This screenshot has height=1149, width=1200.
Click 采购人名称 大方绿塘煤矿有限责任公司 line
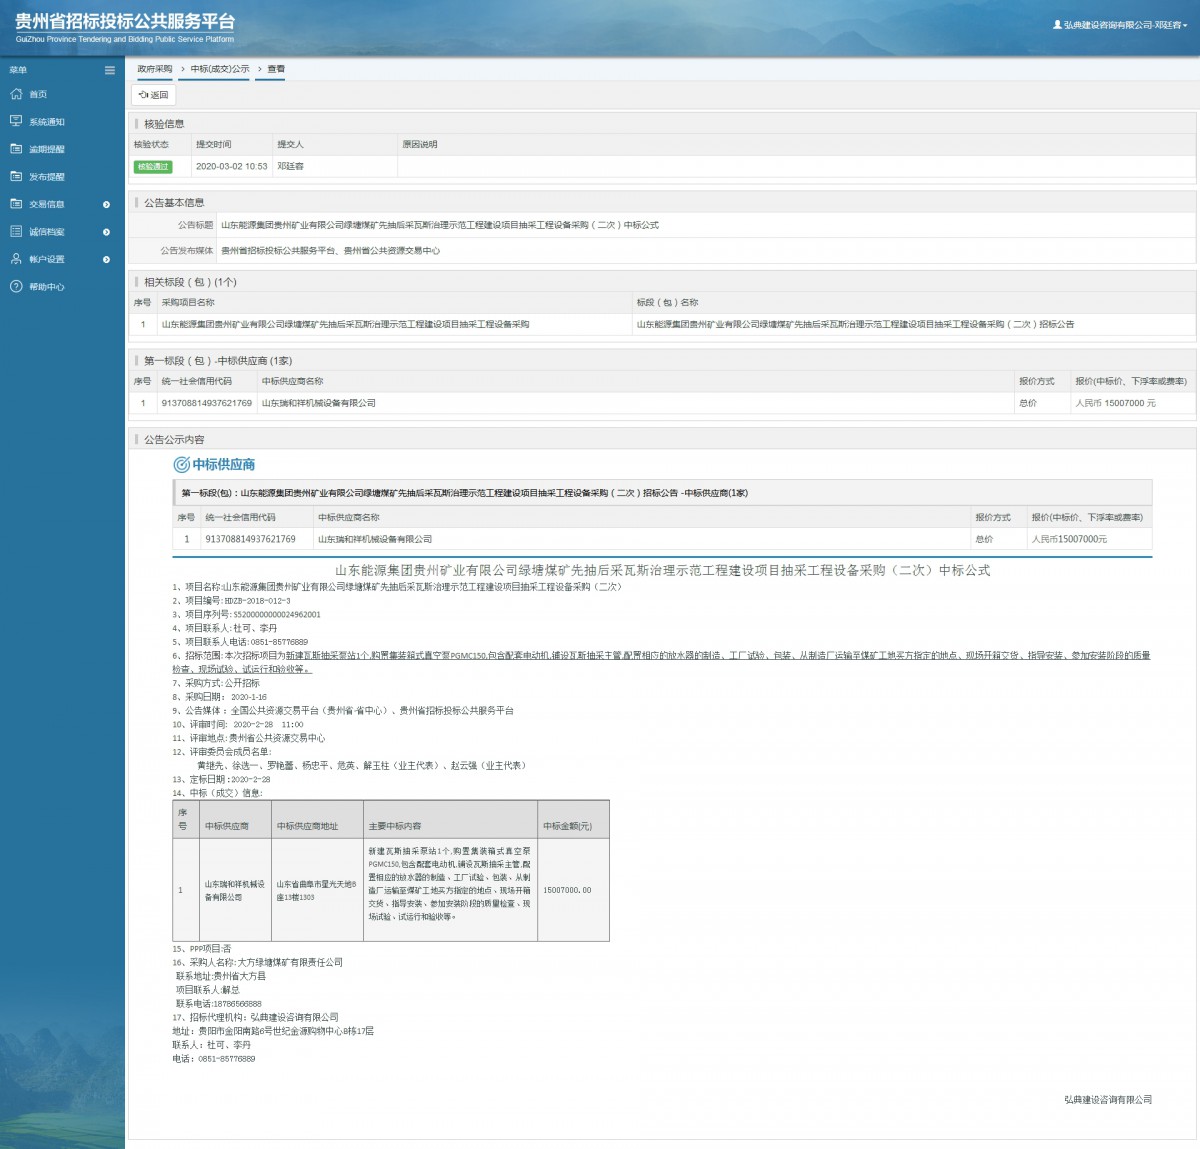click(x=258, y=962)
